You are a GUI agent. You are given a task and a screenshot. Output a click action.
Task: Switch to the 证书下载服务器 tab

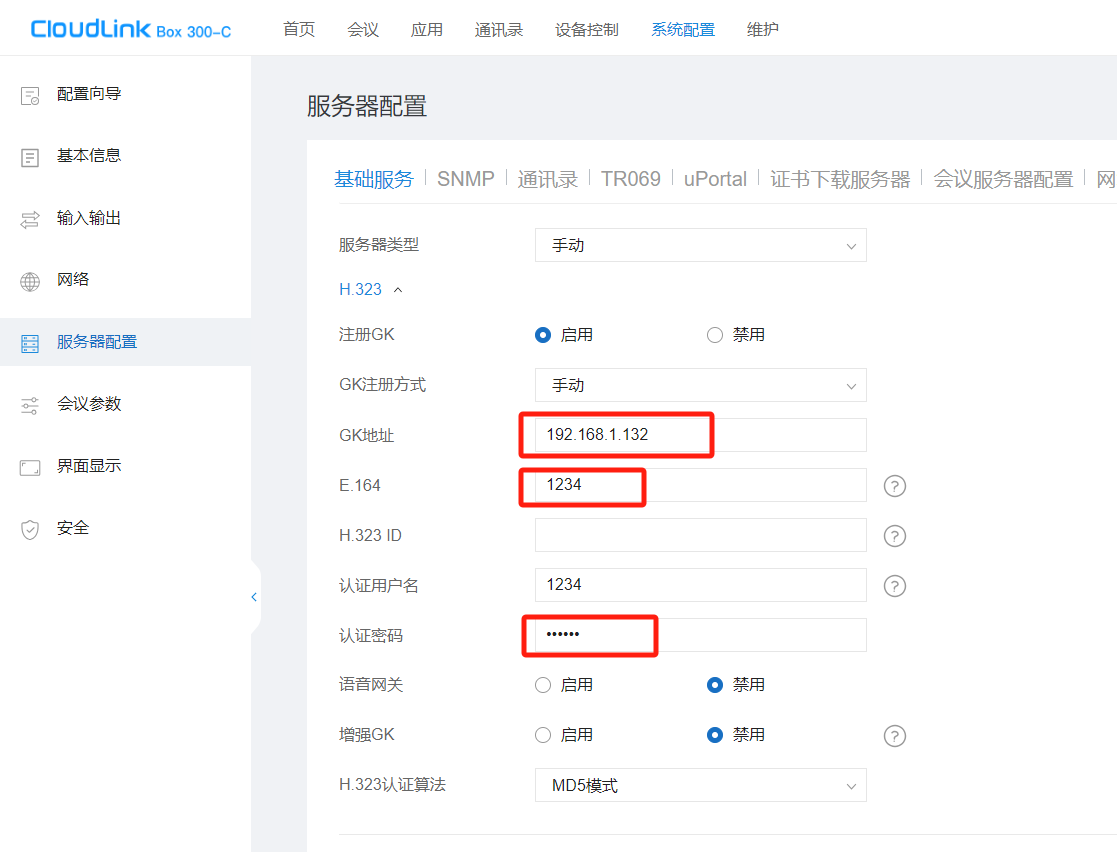(x=840, y=179)
